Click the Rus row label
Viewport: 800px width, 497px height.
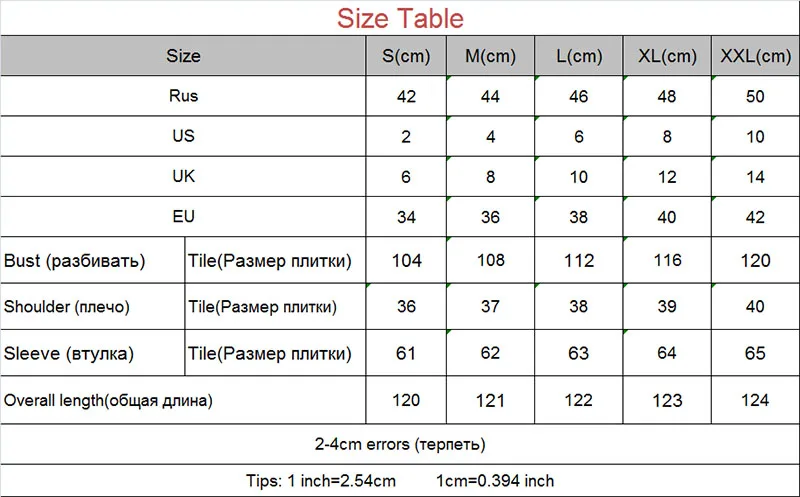tap(183, 96)
